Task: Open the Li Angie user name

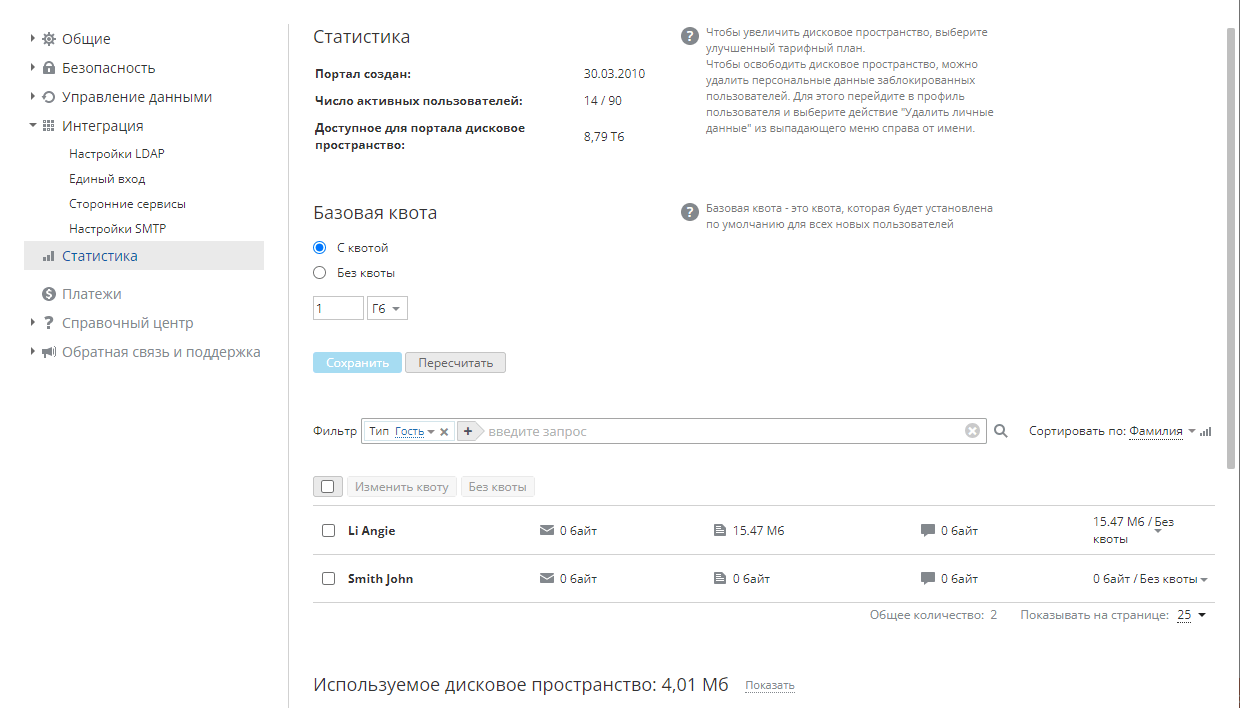Action: point(372,531)
